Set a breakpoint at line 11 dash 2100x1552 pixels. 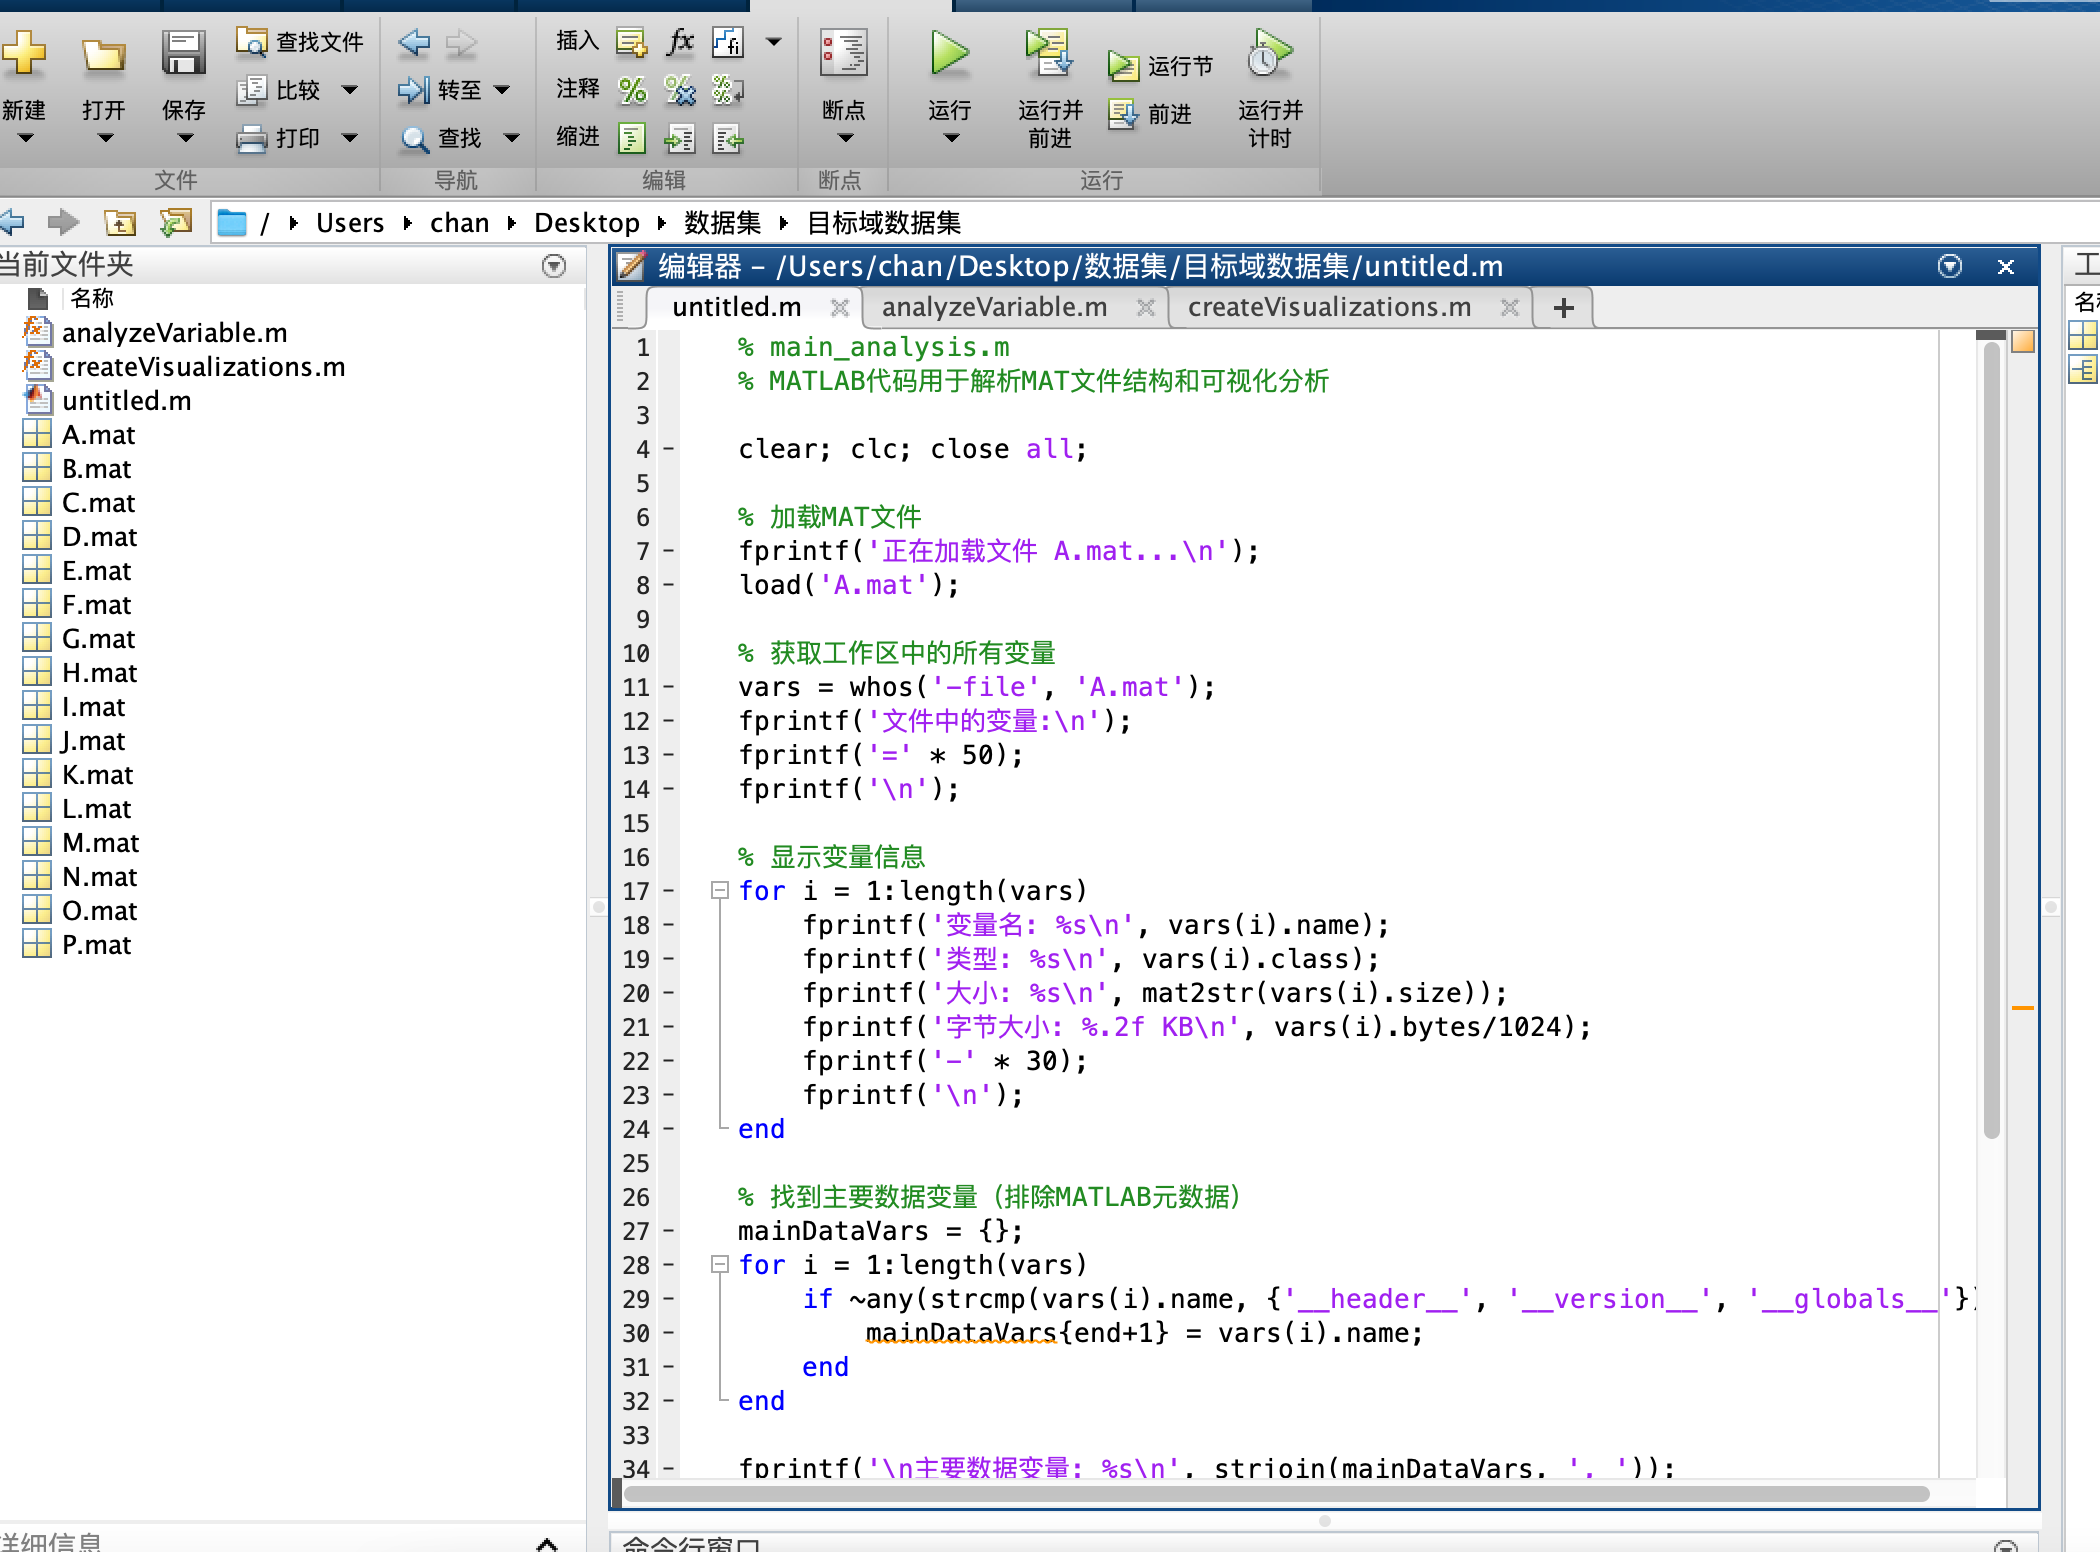coord(668,687)
